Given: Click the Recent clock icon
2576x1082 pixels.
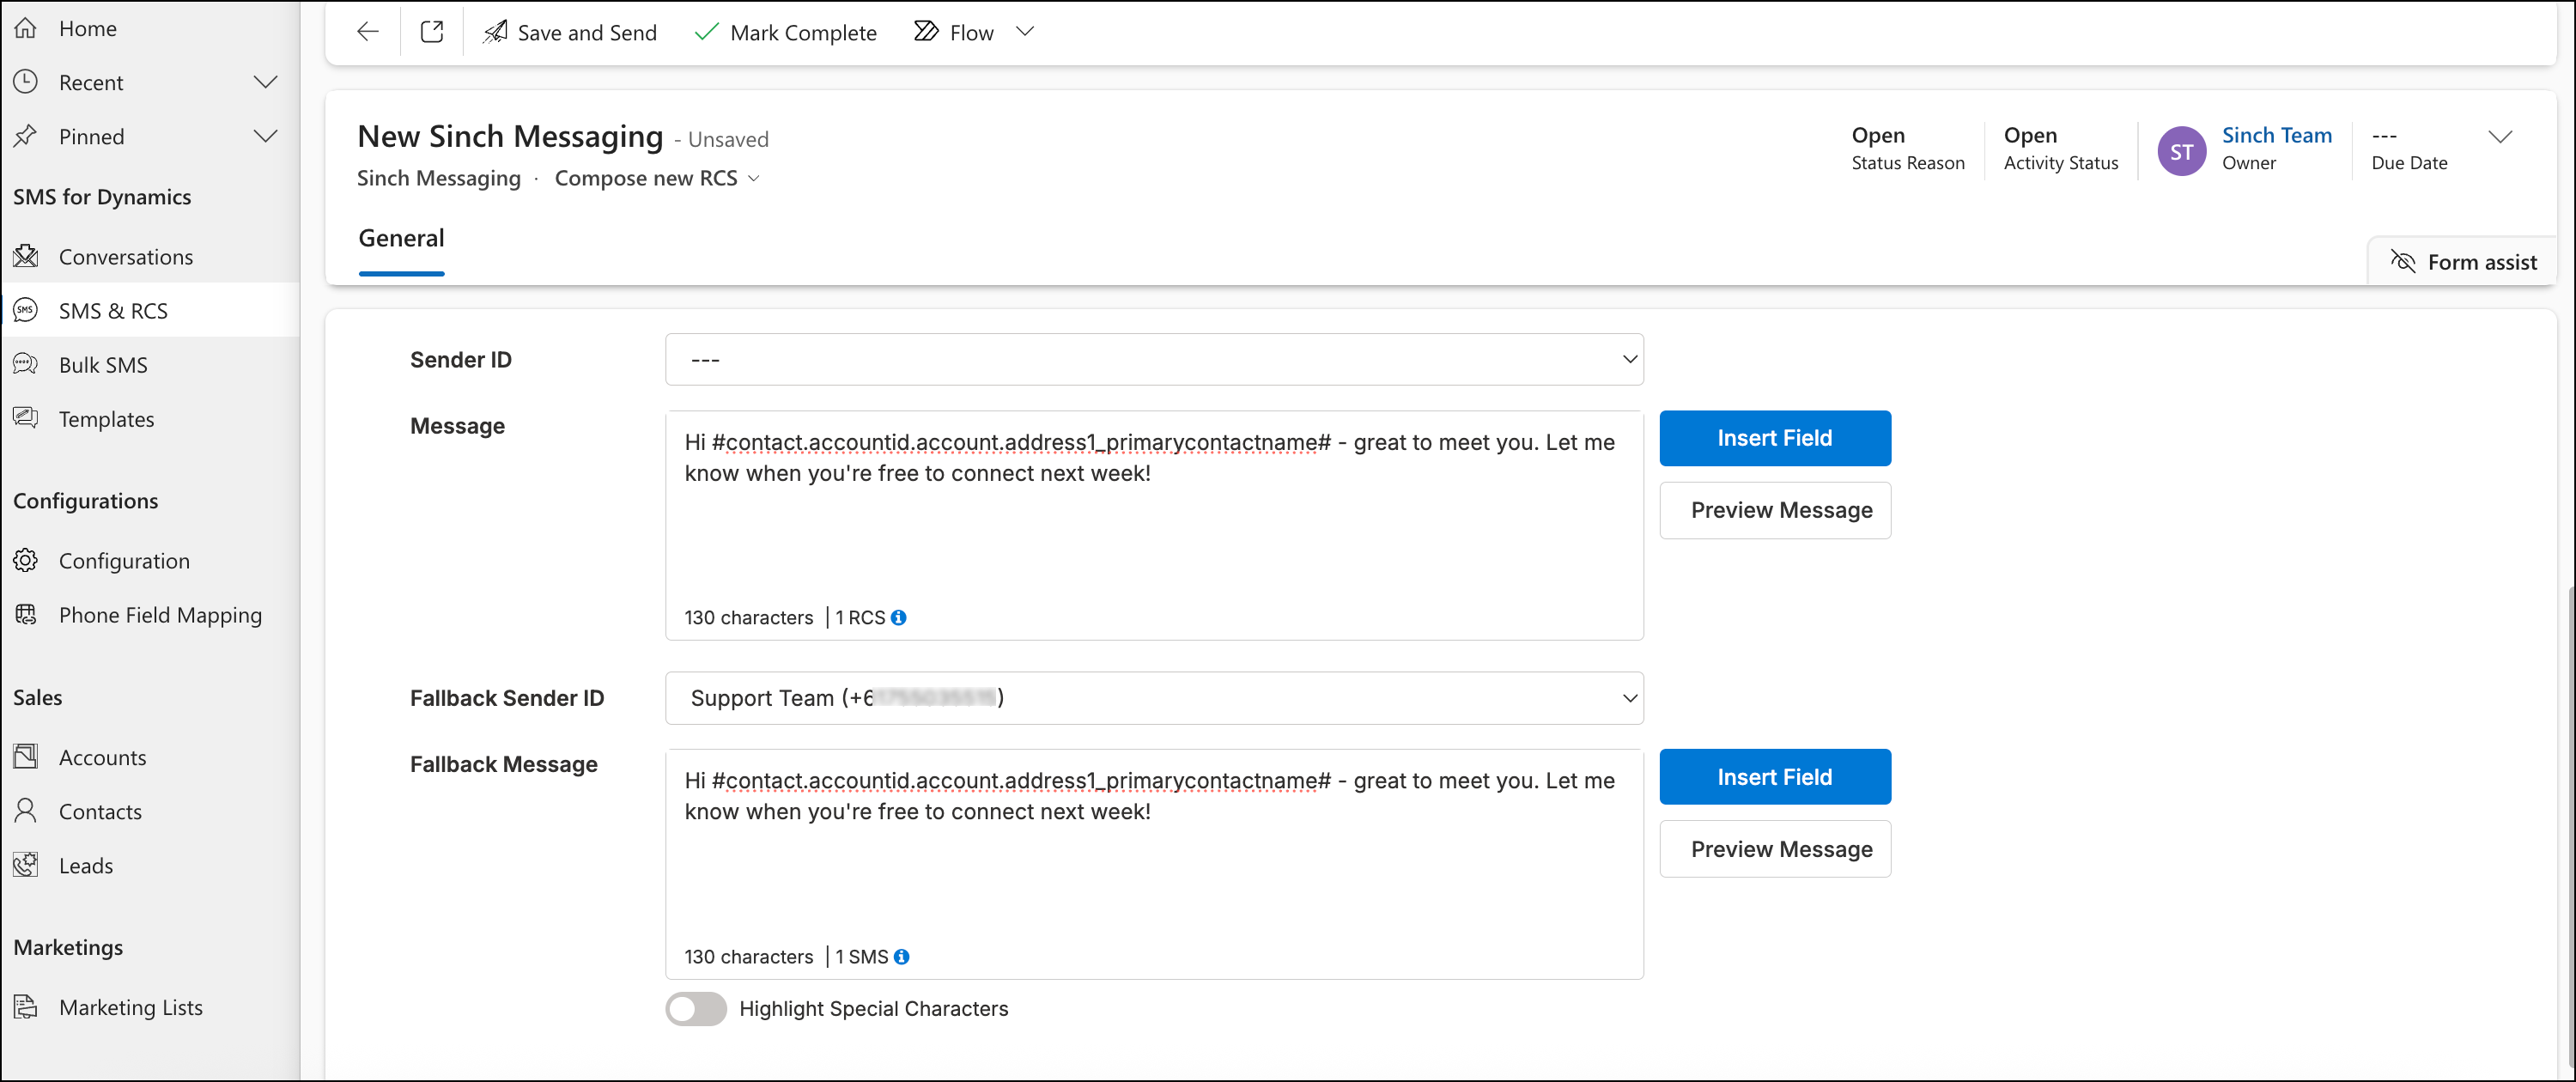Looking at the screenshot, I should click(x=26, y=82).
